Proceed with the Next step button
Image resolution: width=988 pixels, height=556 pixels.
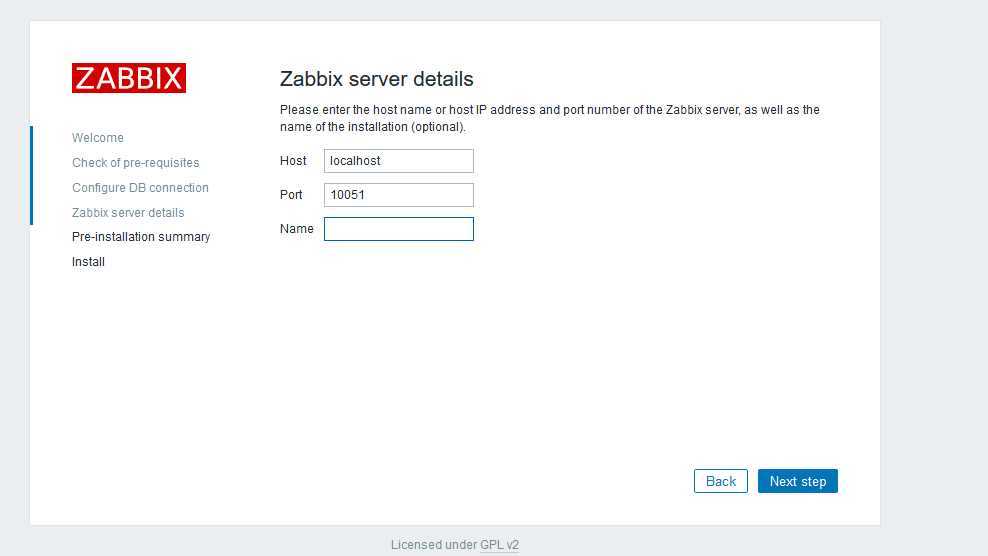click(798, 481)
